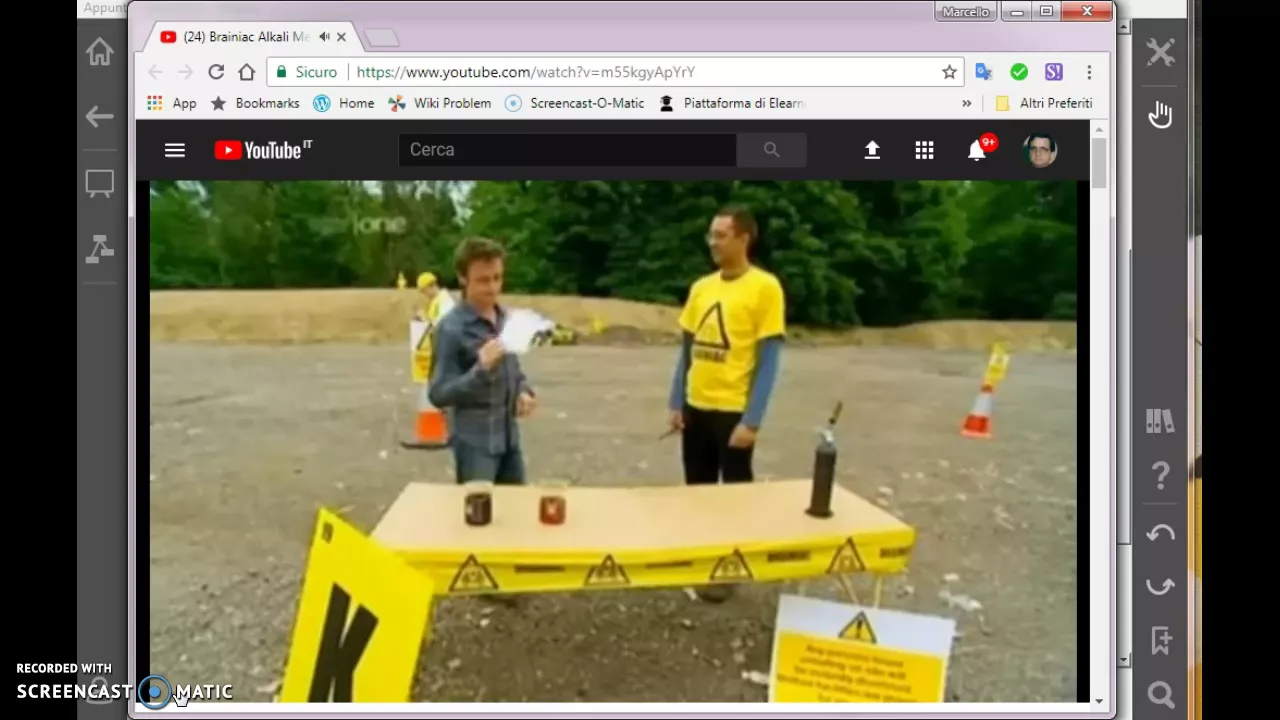Image resolution: width=1280 pixels, height=720 pixels.
Task: Open the Marcello profile button
Action: 966,12
